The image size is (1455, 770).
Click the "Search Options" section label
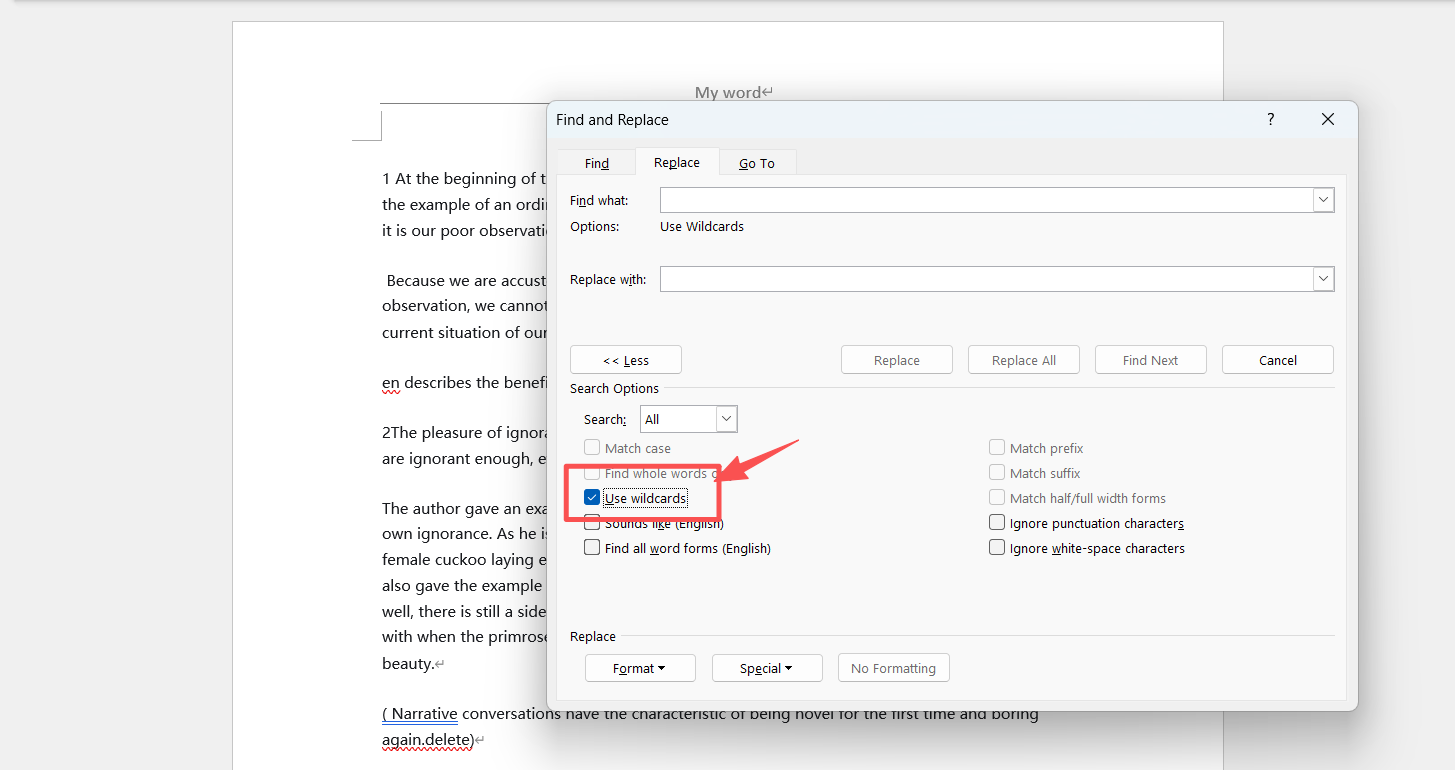click(614, 388)
